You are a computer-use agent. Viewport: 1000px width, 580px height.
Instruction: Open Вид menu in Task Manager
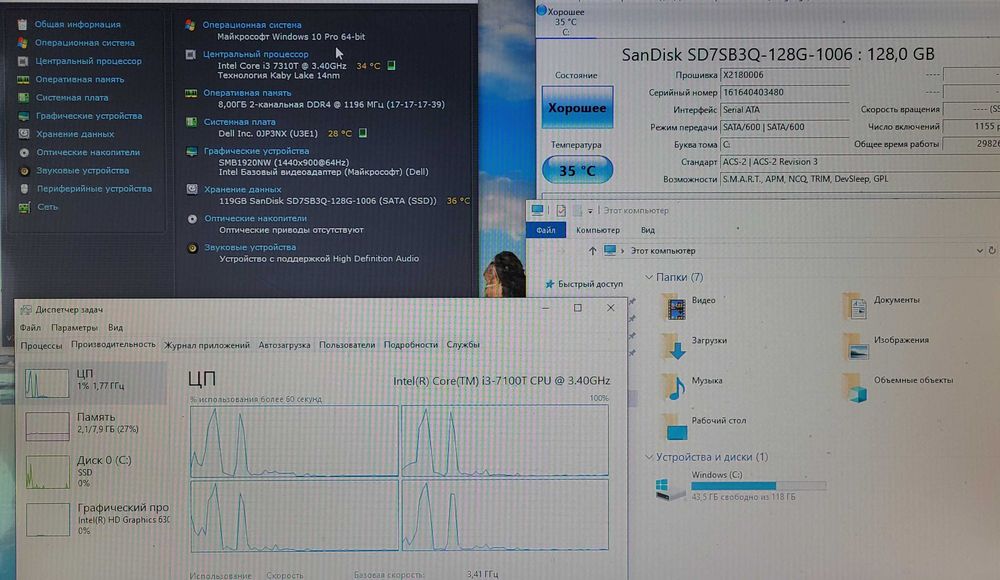[x=115, y=328]
